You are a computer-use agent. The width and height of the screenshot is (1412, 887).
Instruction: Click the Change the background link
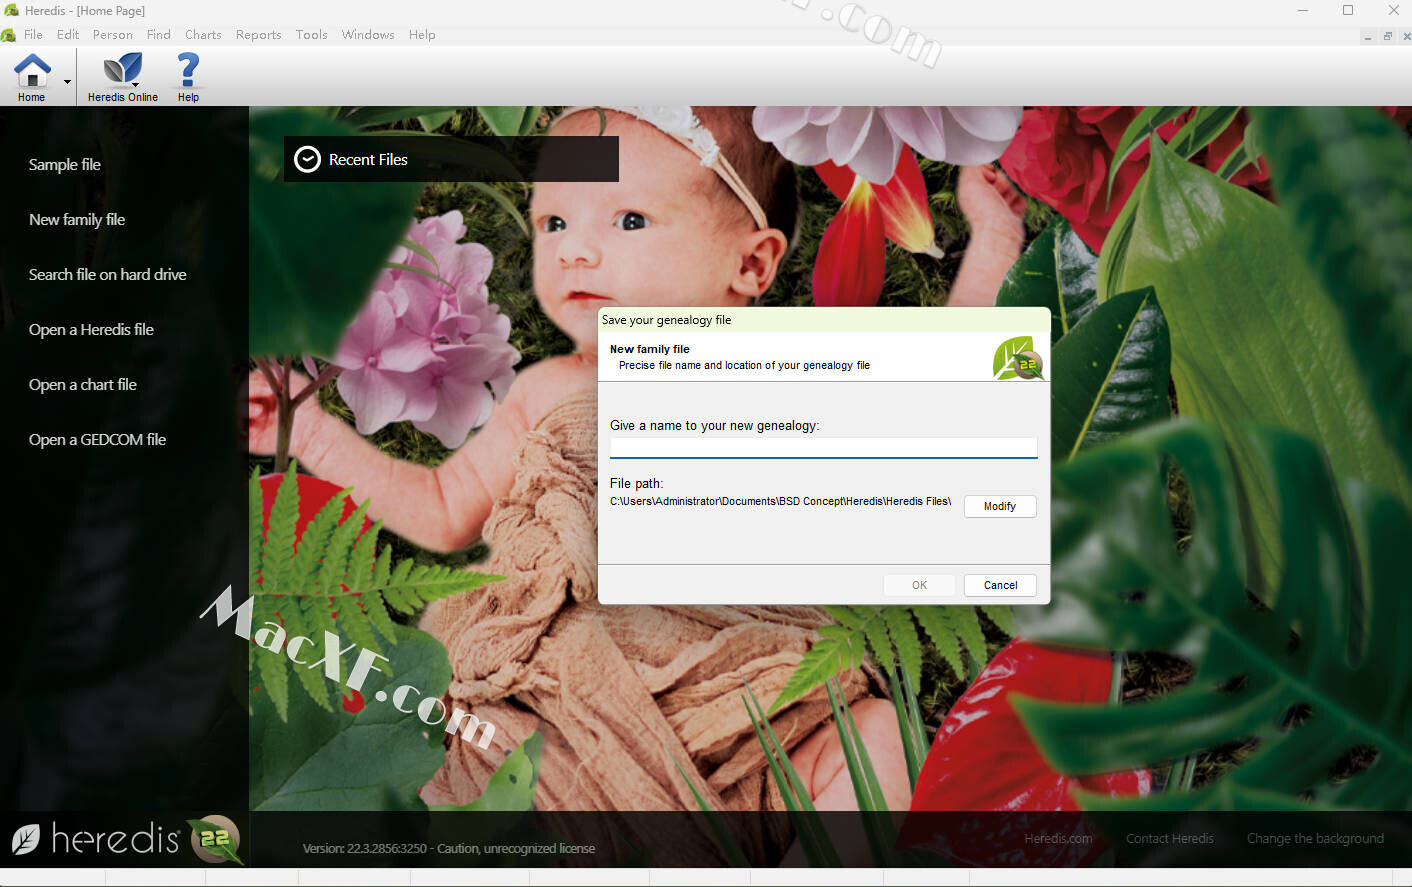click(x=1315, y=839)
